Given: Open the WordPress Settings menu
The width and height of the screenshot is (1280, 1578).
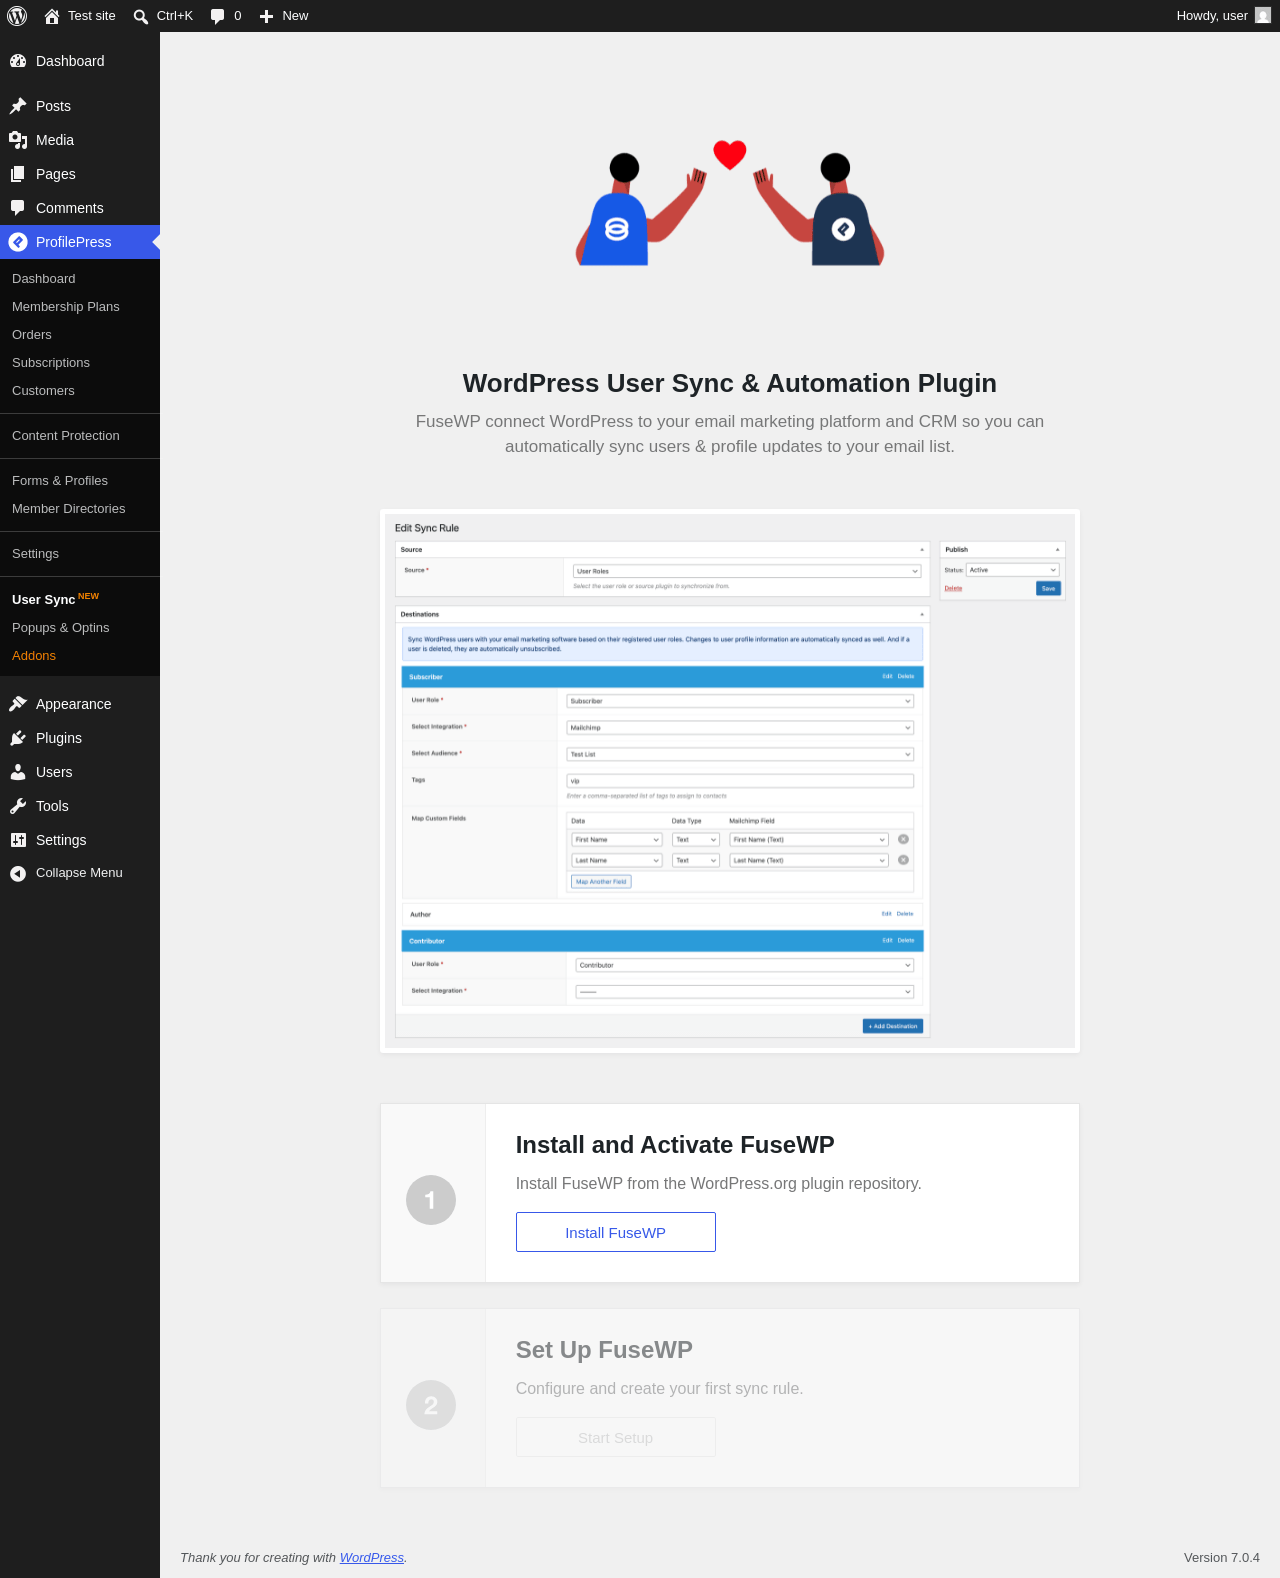Looking at the screenshot, I should (80, 840).
